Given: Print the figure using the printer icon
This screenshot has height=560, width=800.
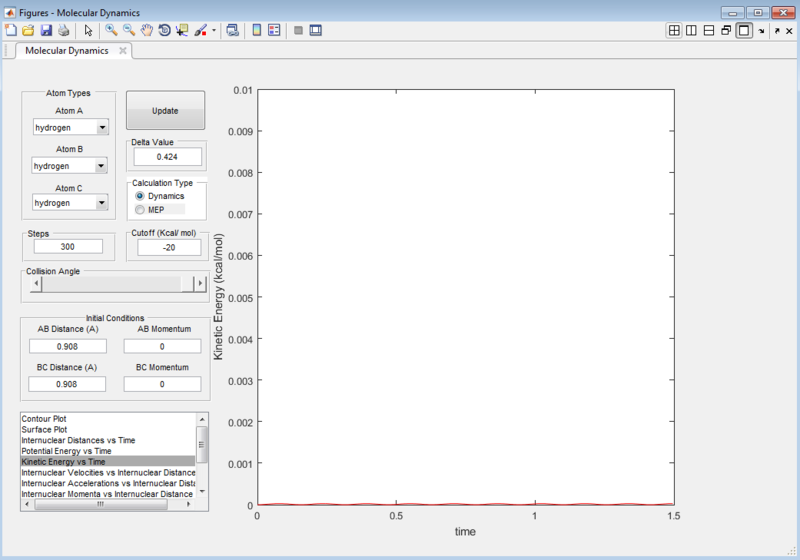Looking at the screenshot, I should coord(63,30).
